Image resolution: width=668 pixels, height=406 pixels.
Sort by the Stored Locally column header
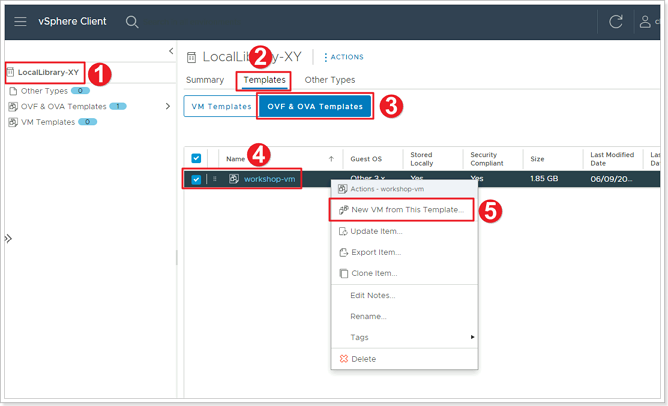422,159
